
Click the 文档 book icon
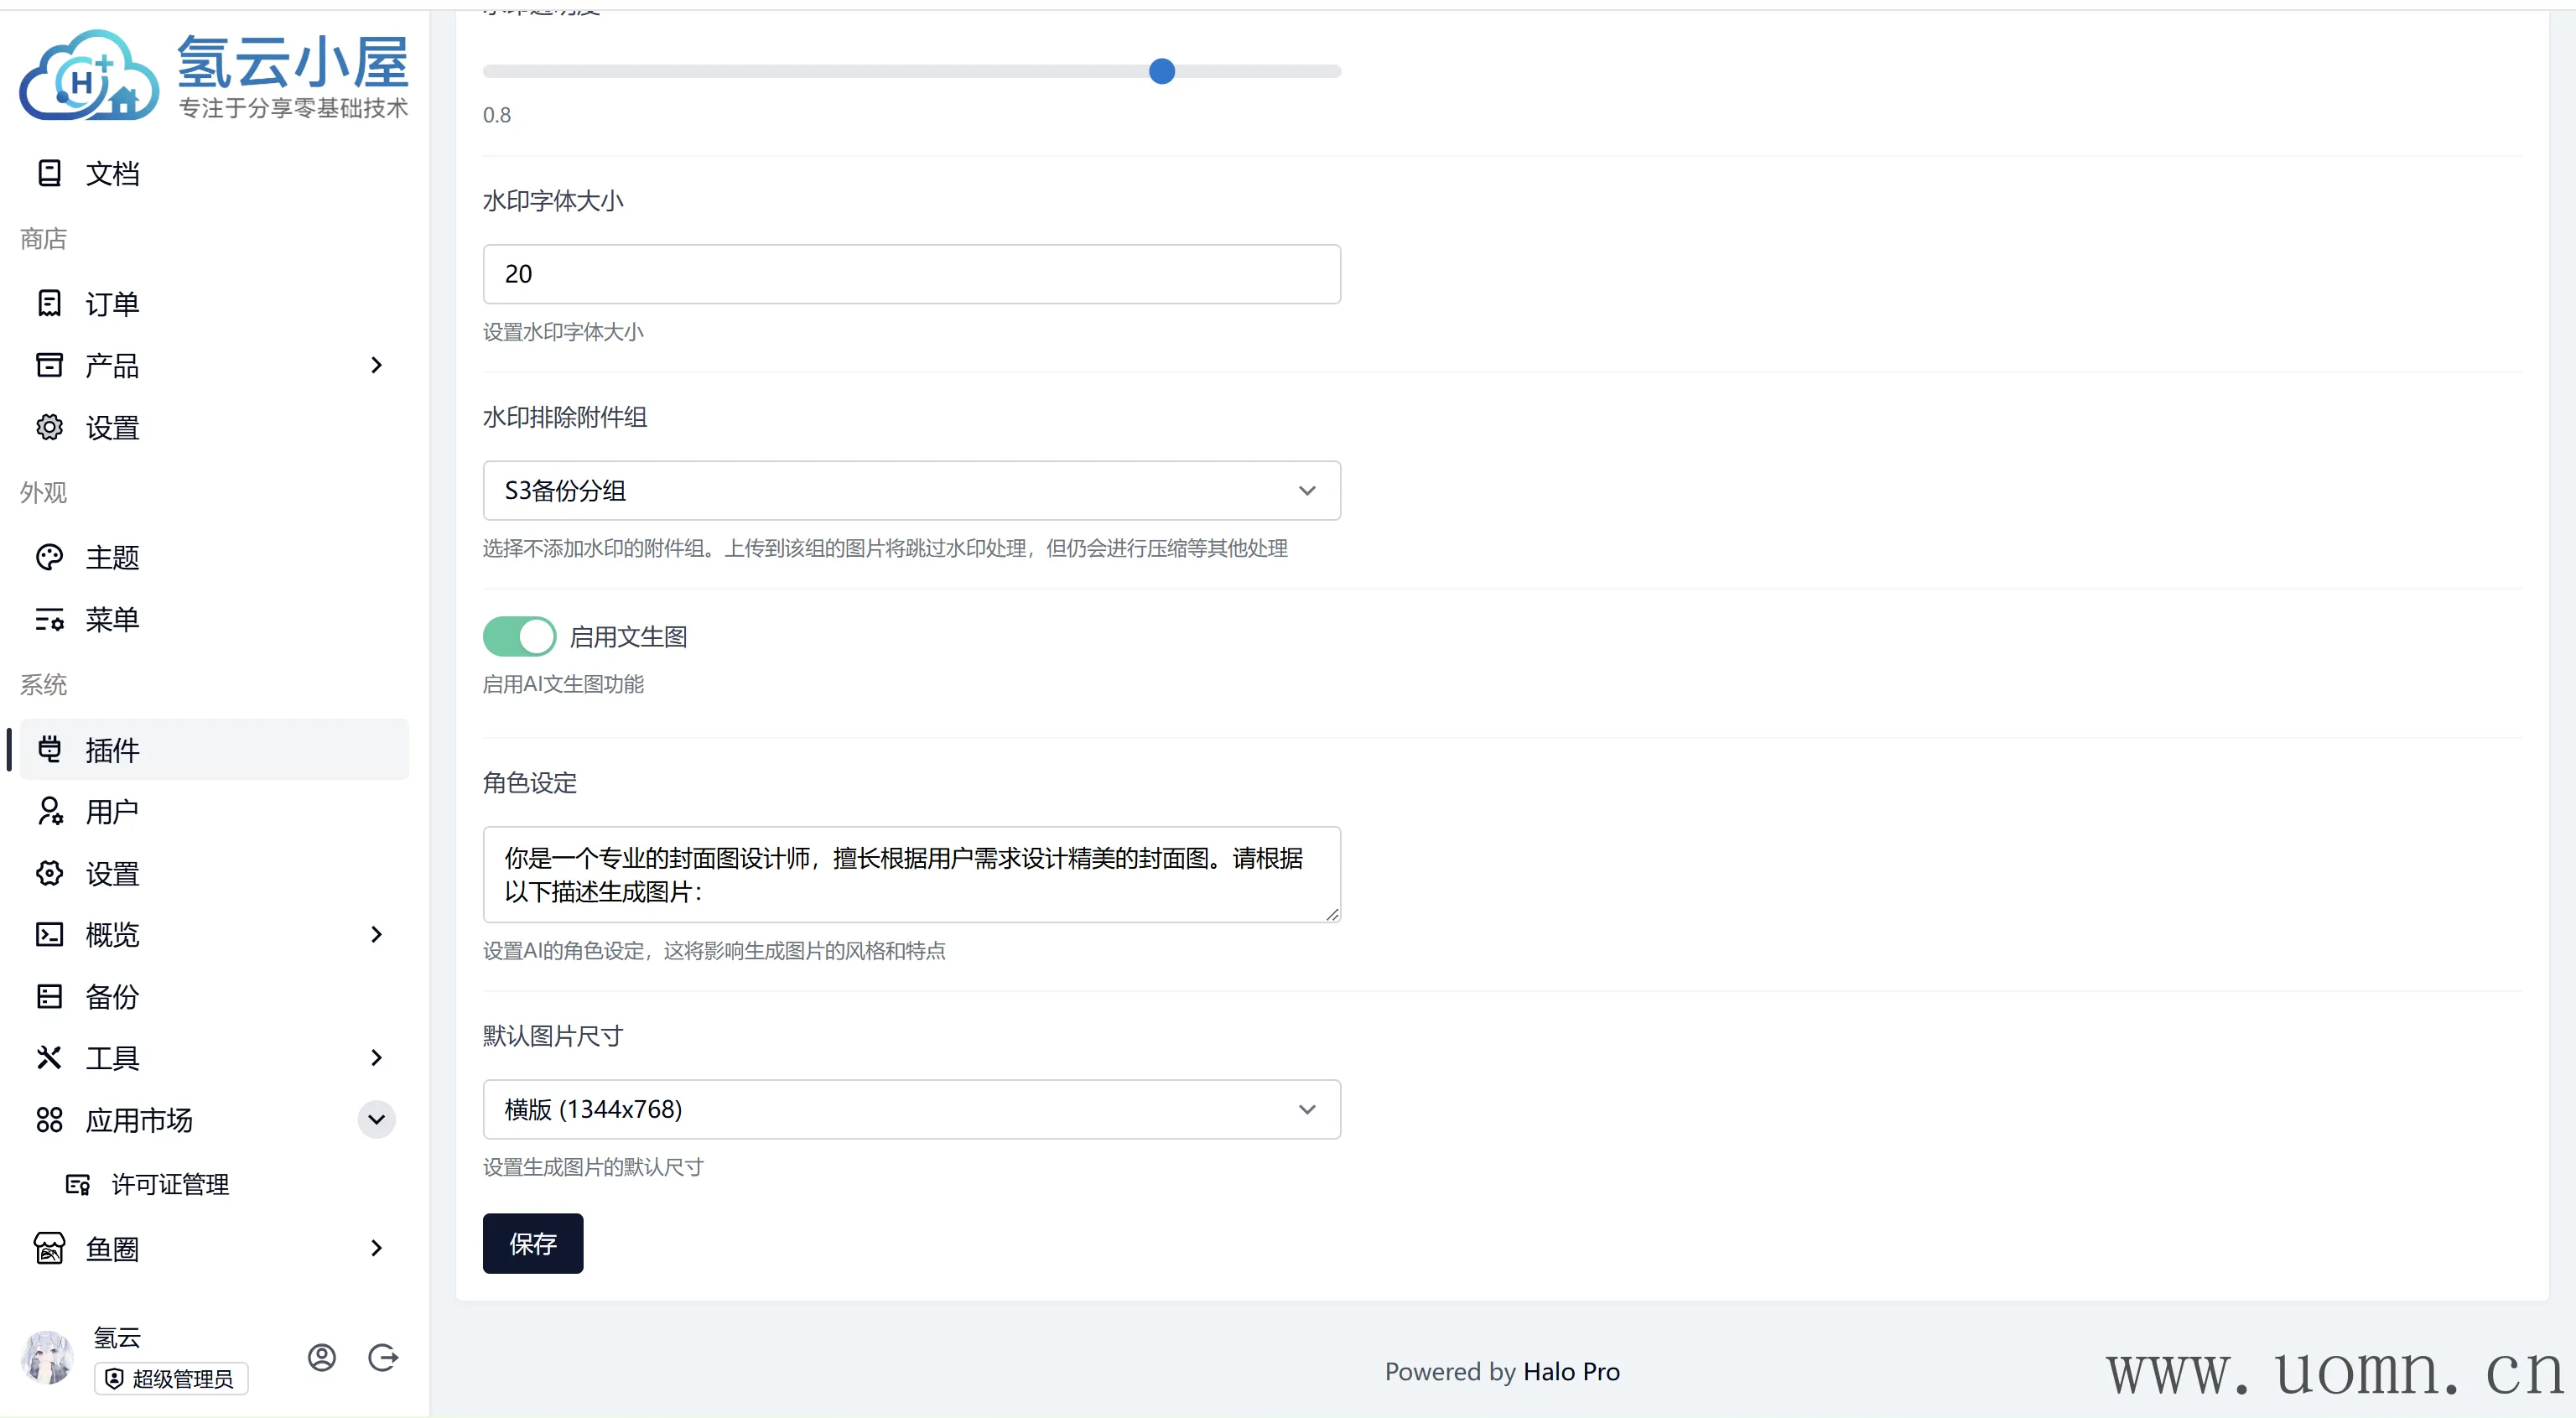click(49, 173)
